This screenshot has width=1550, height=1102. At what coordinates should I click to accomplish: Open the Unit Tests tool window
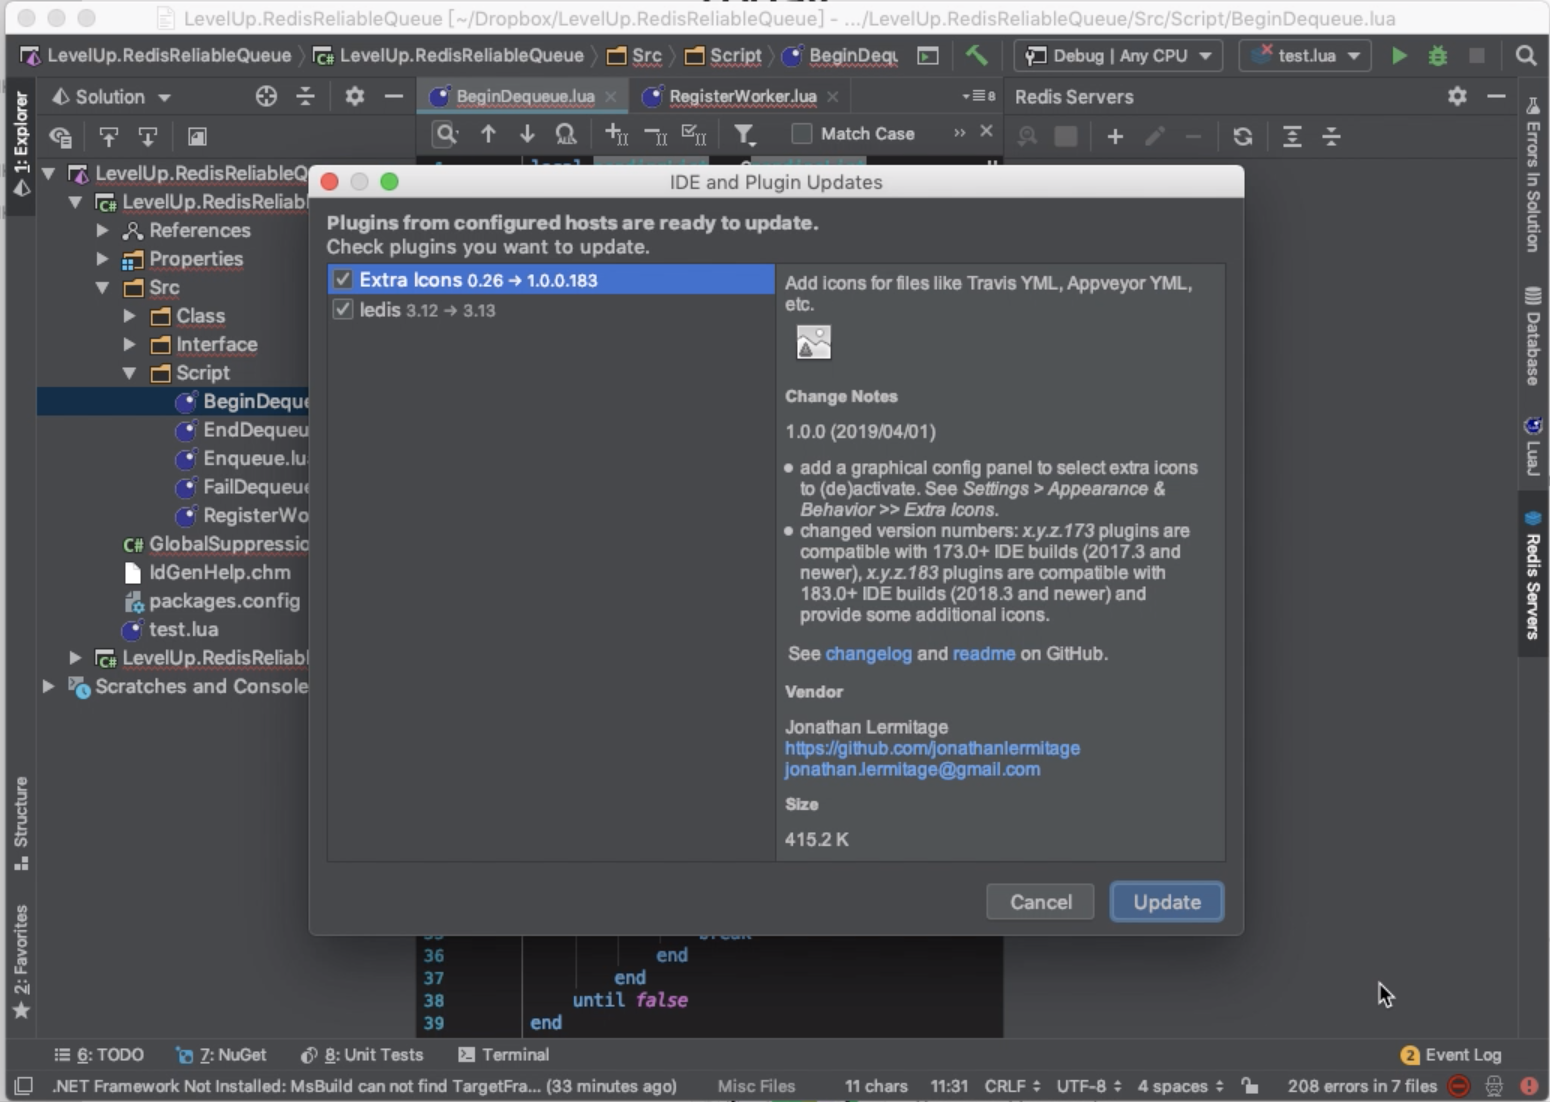362,1055
